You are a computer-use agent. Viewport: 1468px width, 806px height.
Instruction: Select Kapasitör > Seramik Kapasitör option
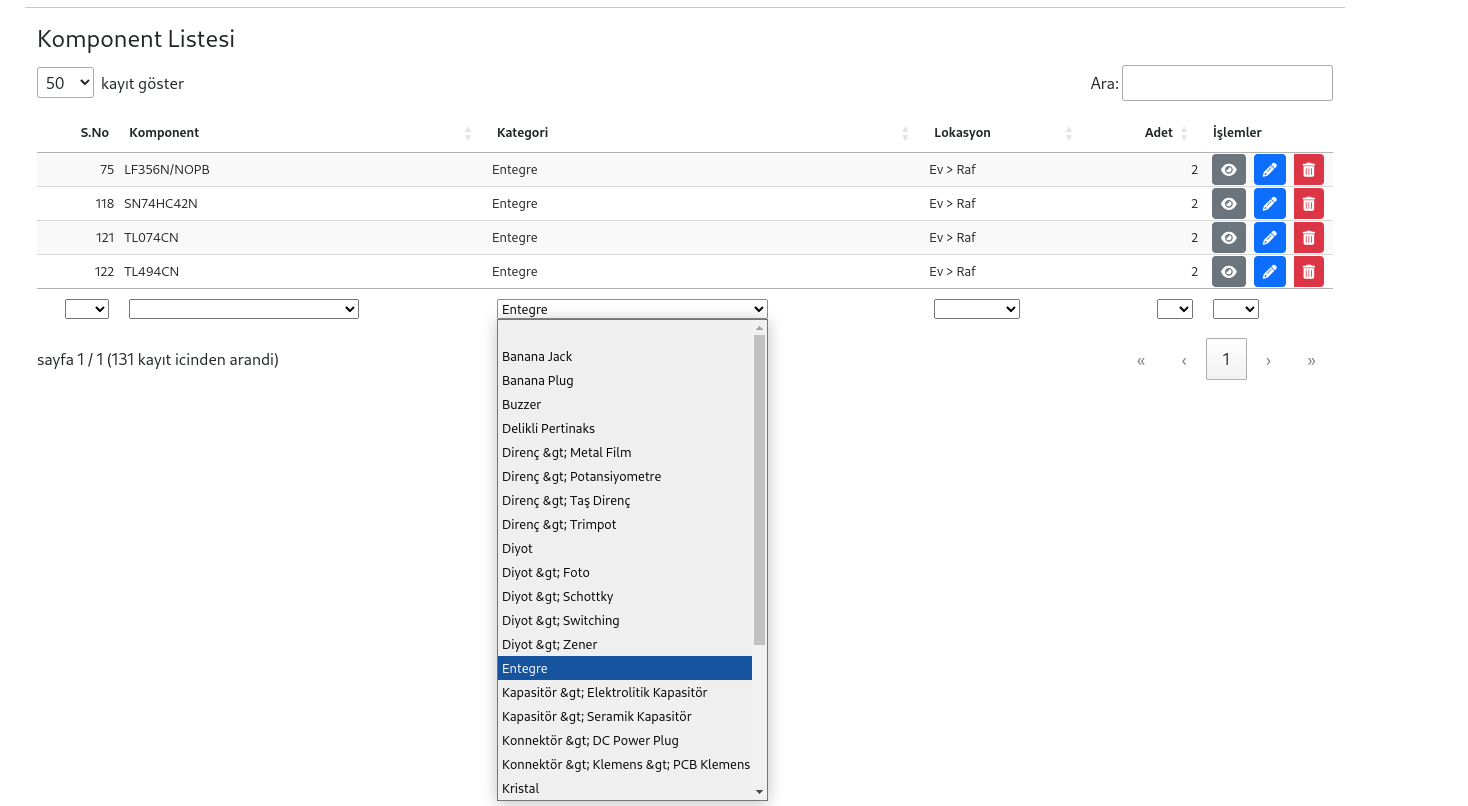[x=625, y=717]
